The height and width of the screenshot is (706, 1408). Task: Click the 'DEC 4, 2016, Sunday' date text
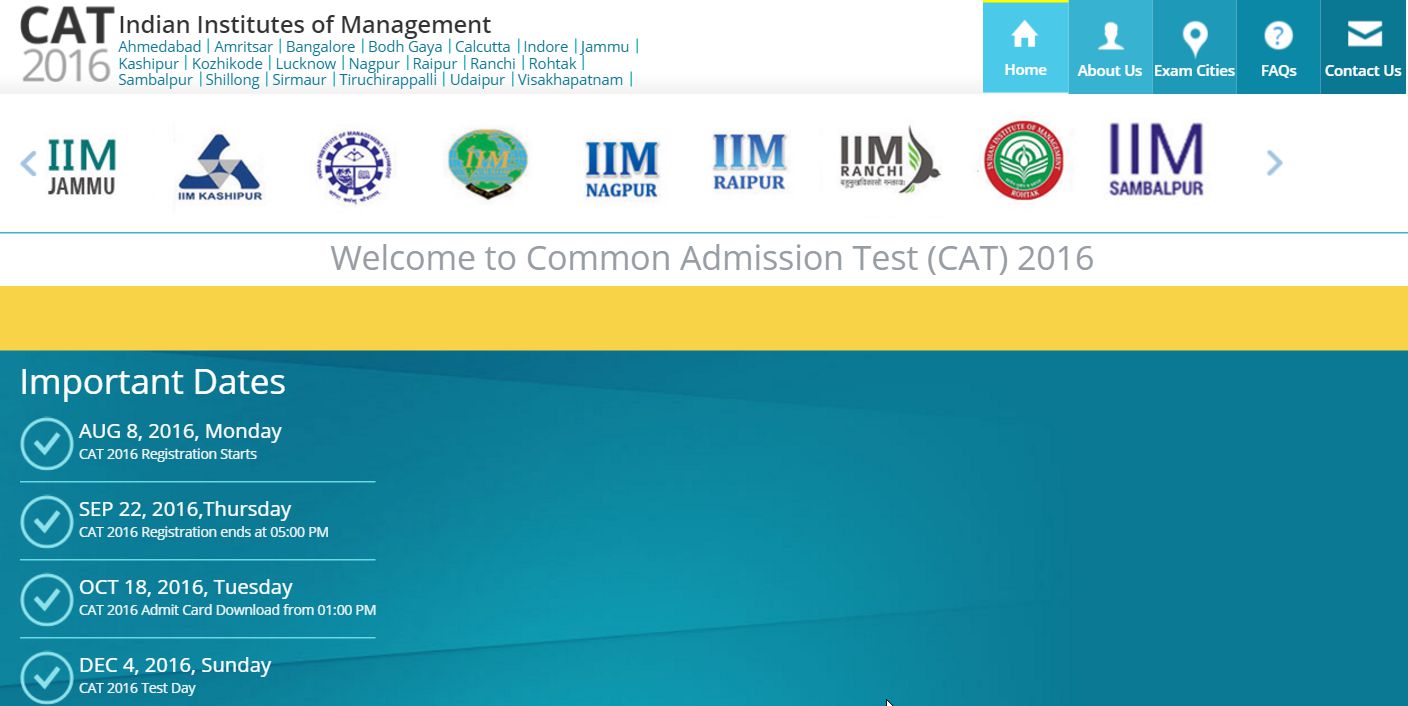pos(175,665)
